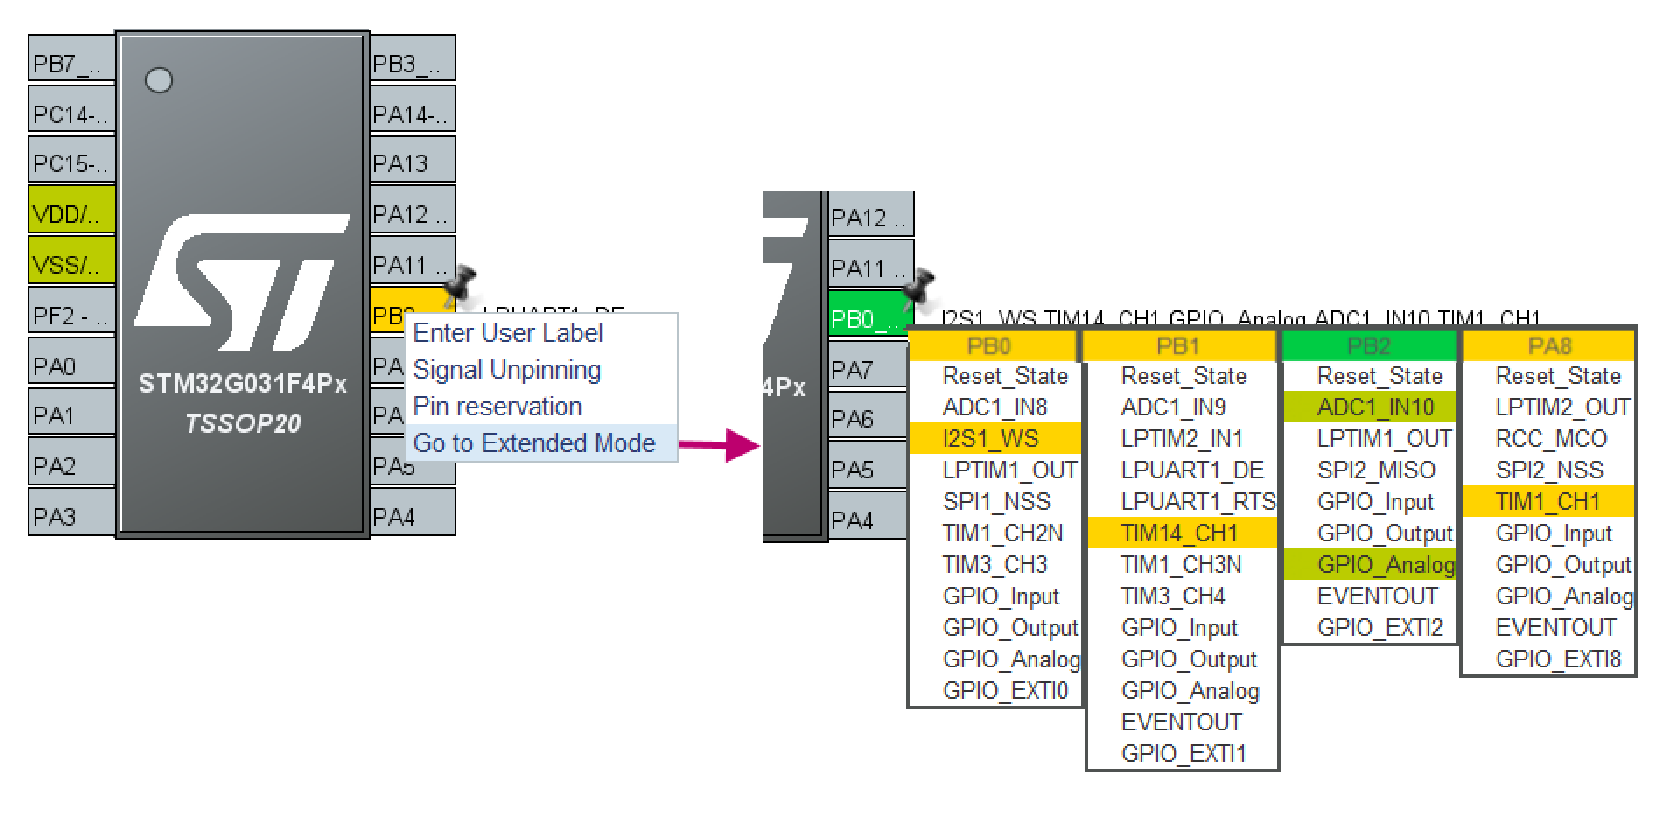
Task: Select TIM3_CH3 in the PB0 column
Action: point(995,564)
